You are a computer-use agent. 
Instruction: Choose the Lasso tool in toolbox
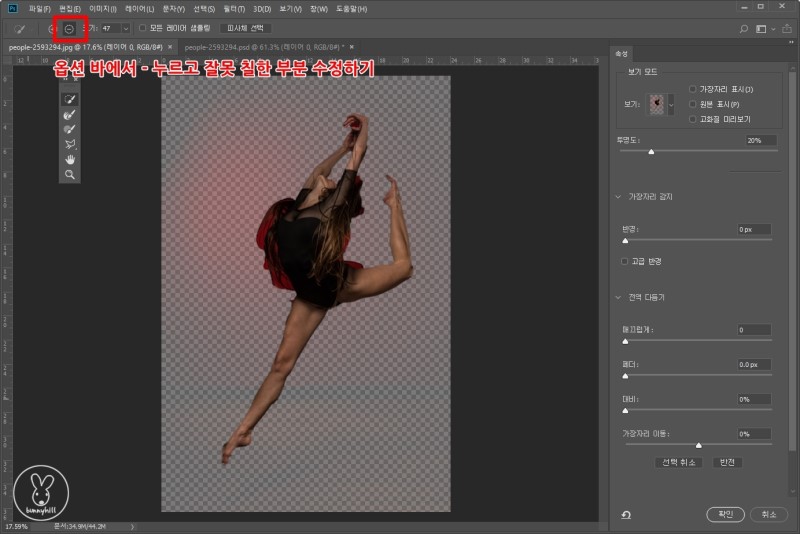(x=69, y=145)
